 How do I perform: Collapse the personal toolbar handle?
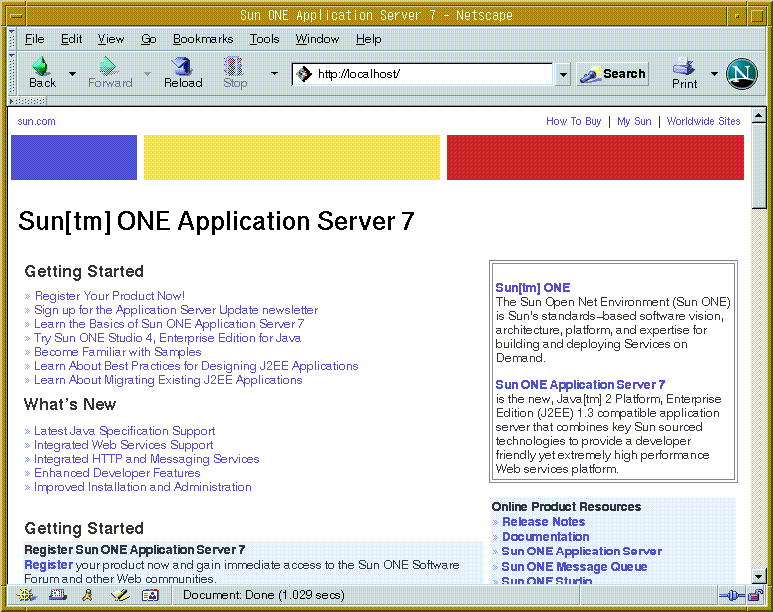[x=28, y=101]
